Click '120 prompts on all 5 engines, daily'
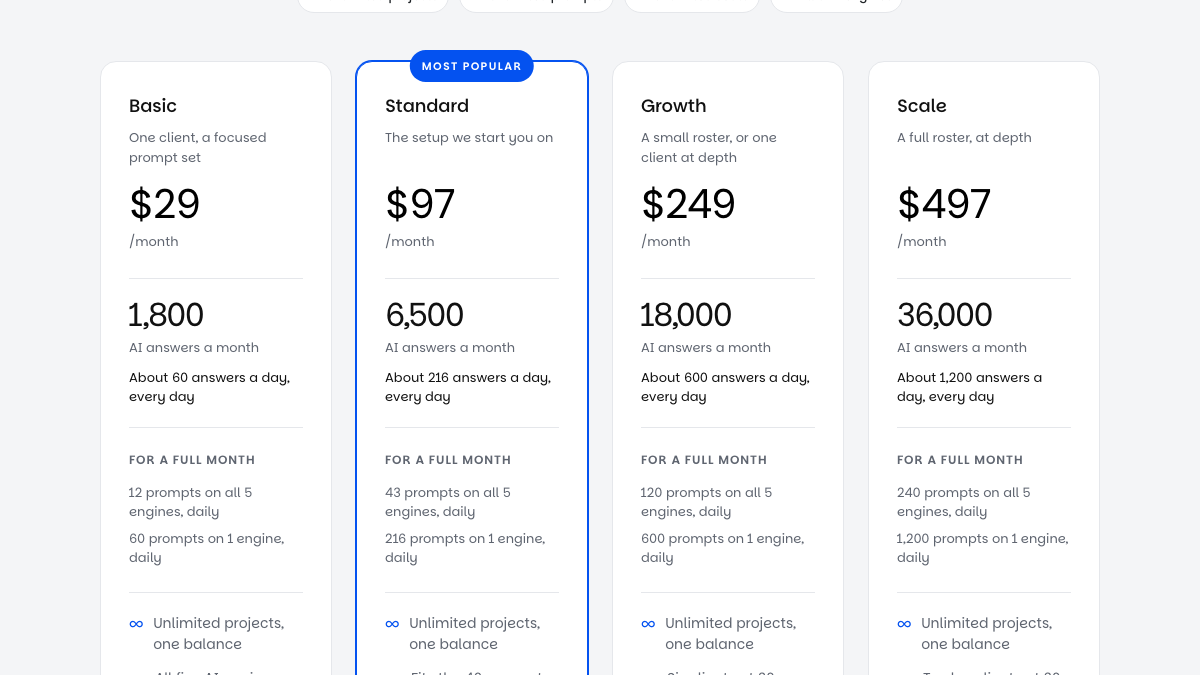Viewport: 1200px width, 675px height. coord(707,502)
